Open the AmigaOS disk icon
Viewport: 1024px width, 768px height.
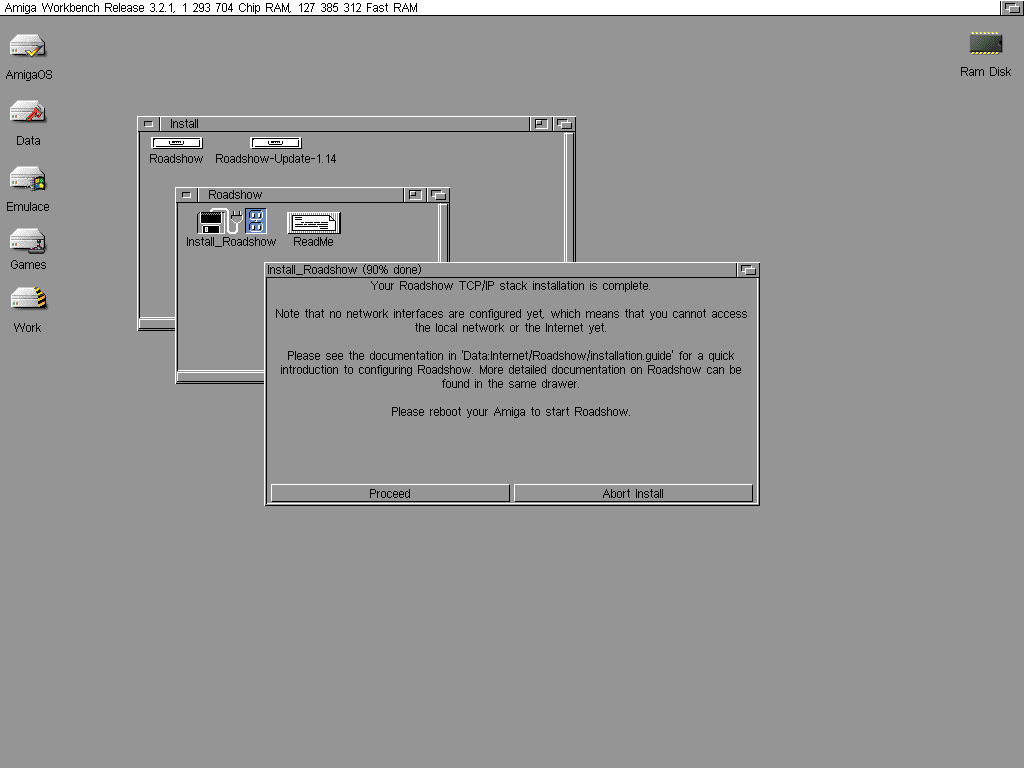28,47
